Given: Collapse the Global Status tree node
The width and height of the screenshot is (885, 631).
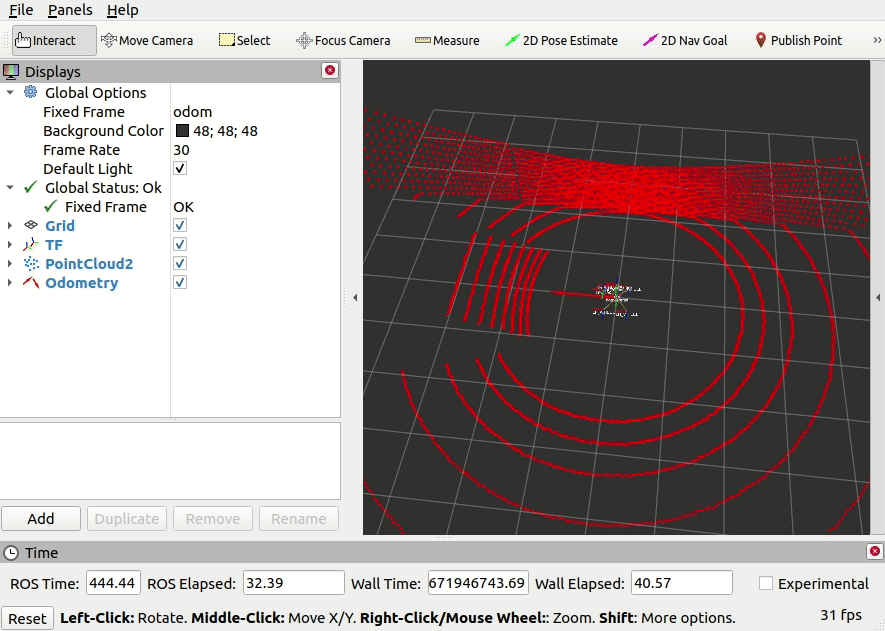Looking at the screenshot, I should [10, 187].
